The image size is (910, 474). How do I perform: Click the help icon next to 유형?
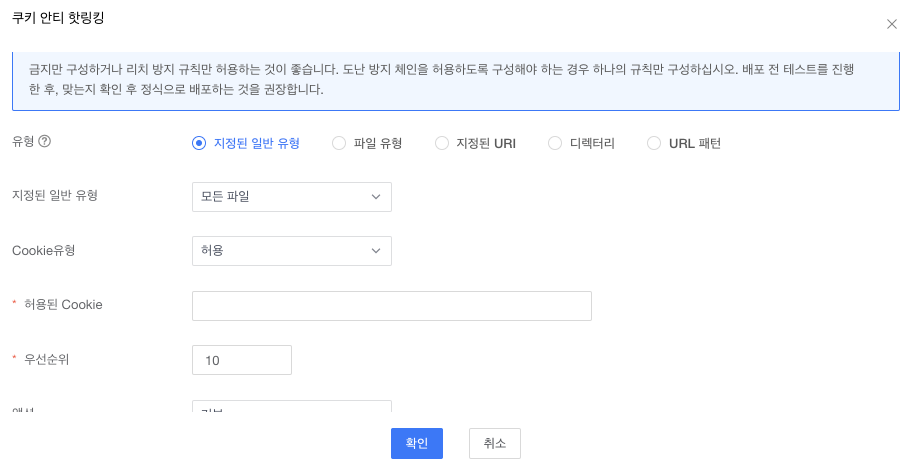pos(45,142)
